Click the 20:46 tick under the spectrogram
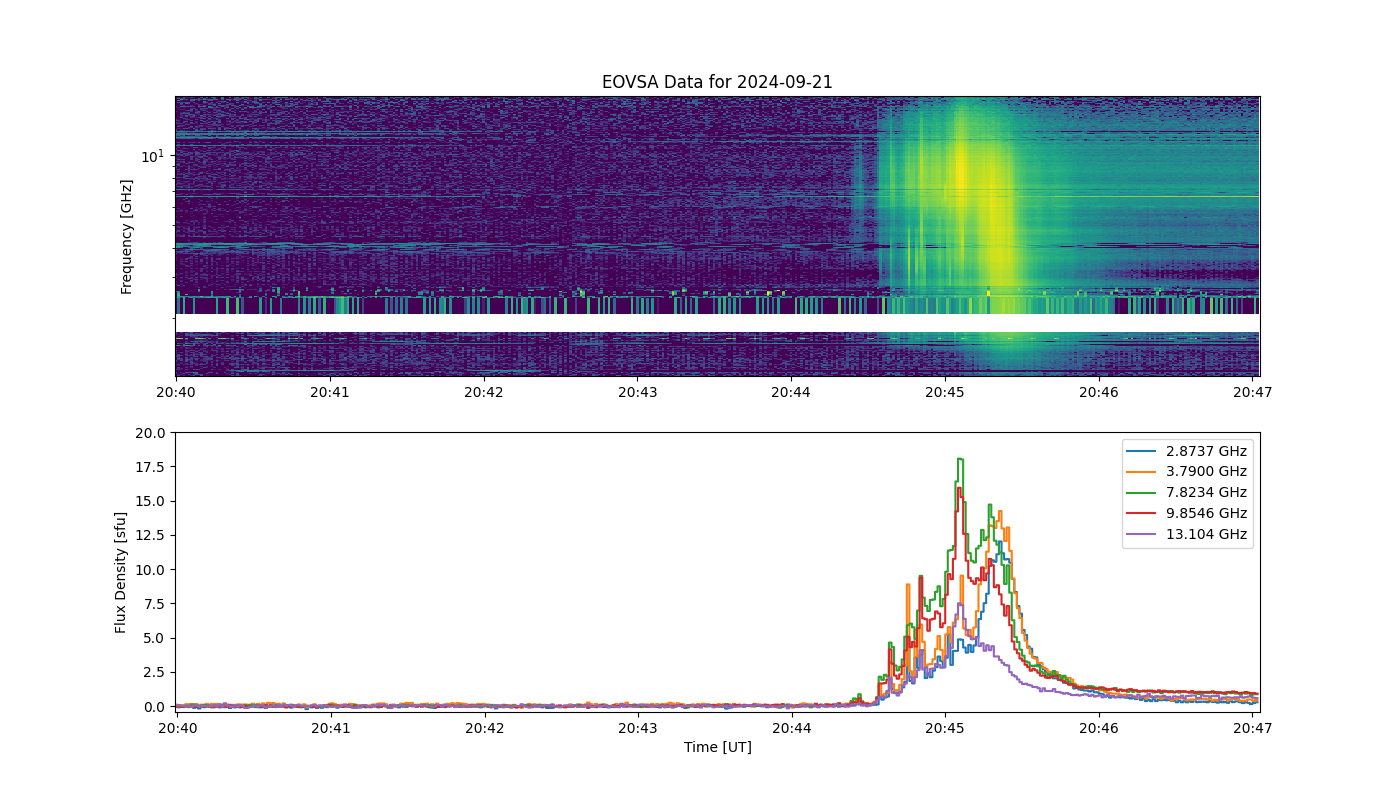The height and width of the screenshot is (800, 1400). pyautogui.click(x=1099, y=394)
